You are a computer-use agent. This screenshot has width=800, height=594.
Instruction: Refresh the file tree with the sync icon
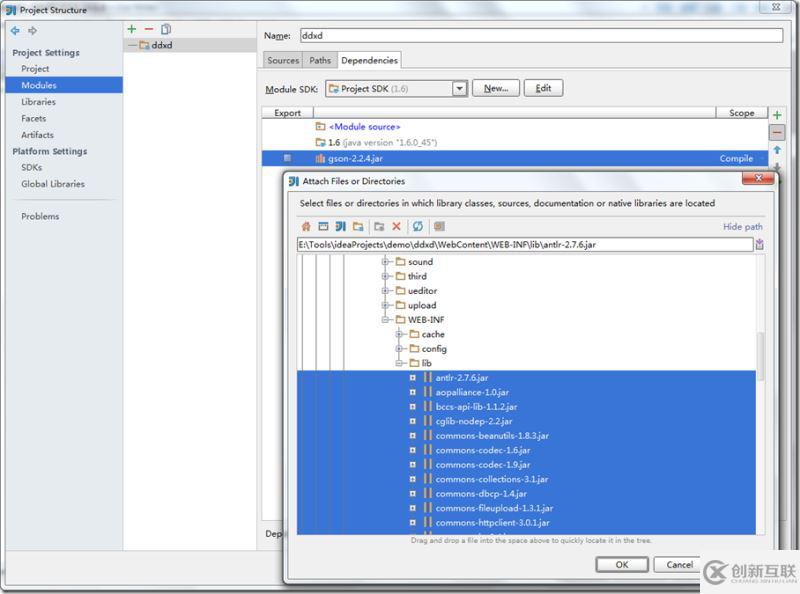[418, 227]
